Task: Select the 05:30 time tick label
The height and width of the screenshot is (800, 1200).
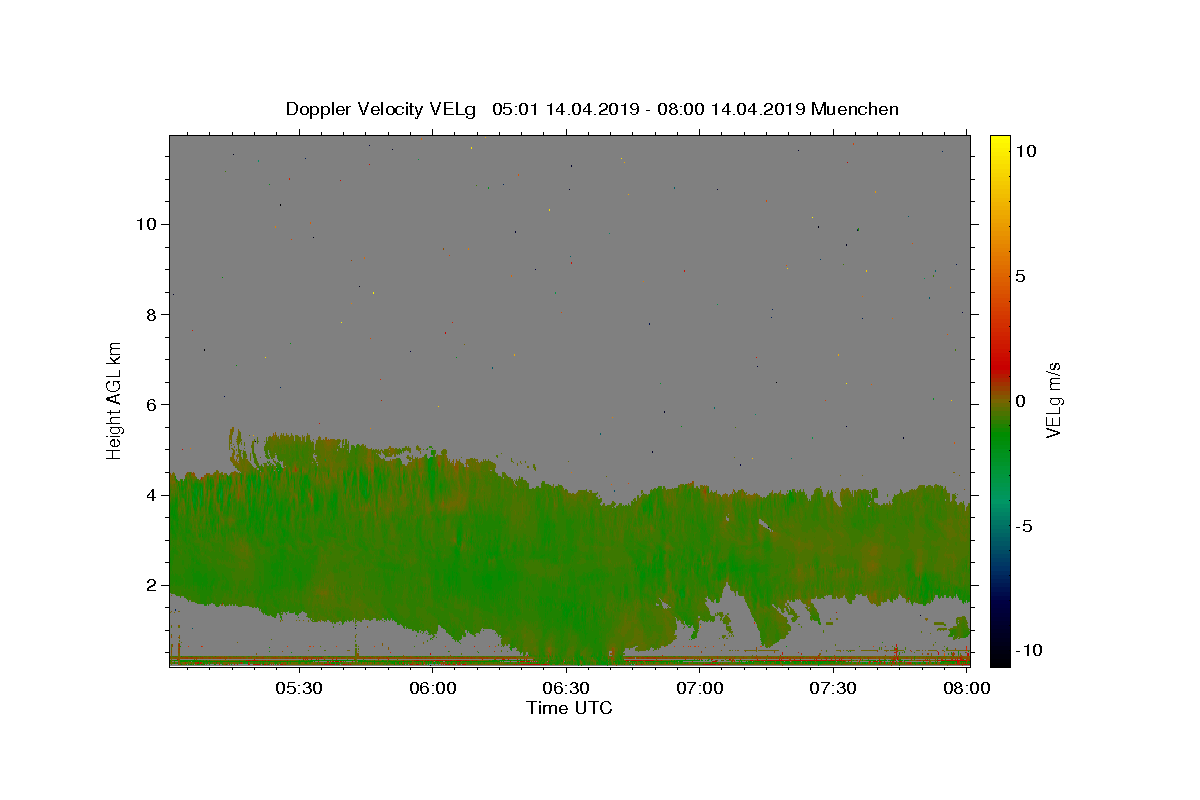Action: coord(300,688)
